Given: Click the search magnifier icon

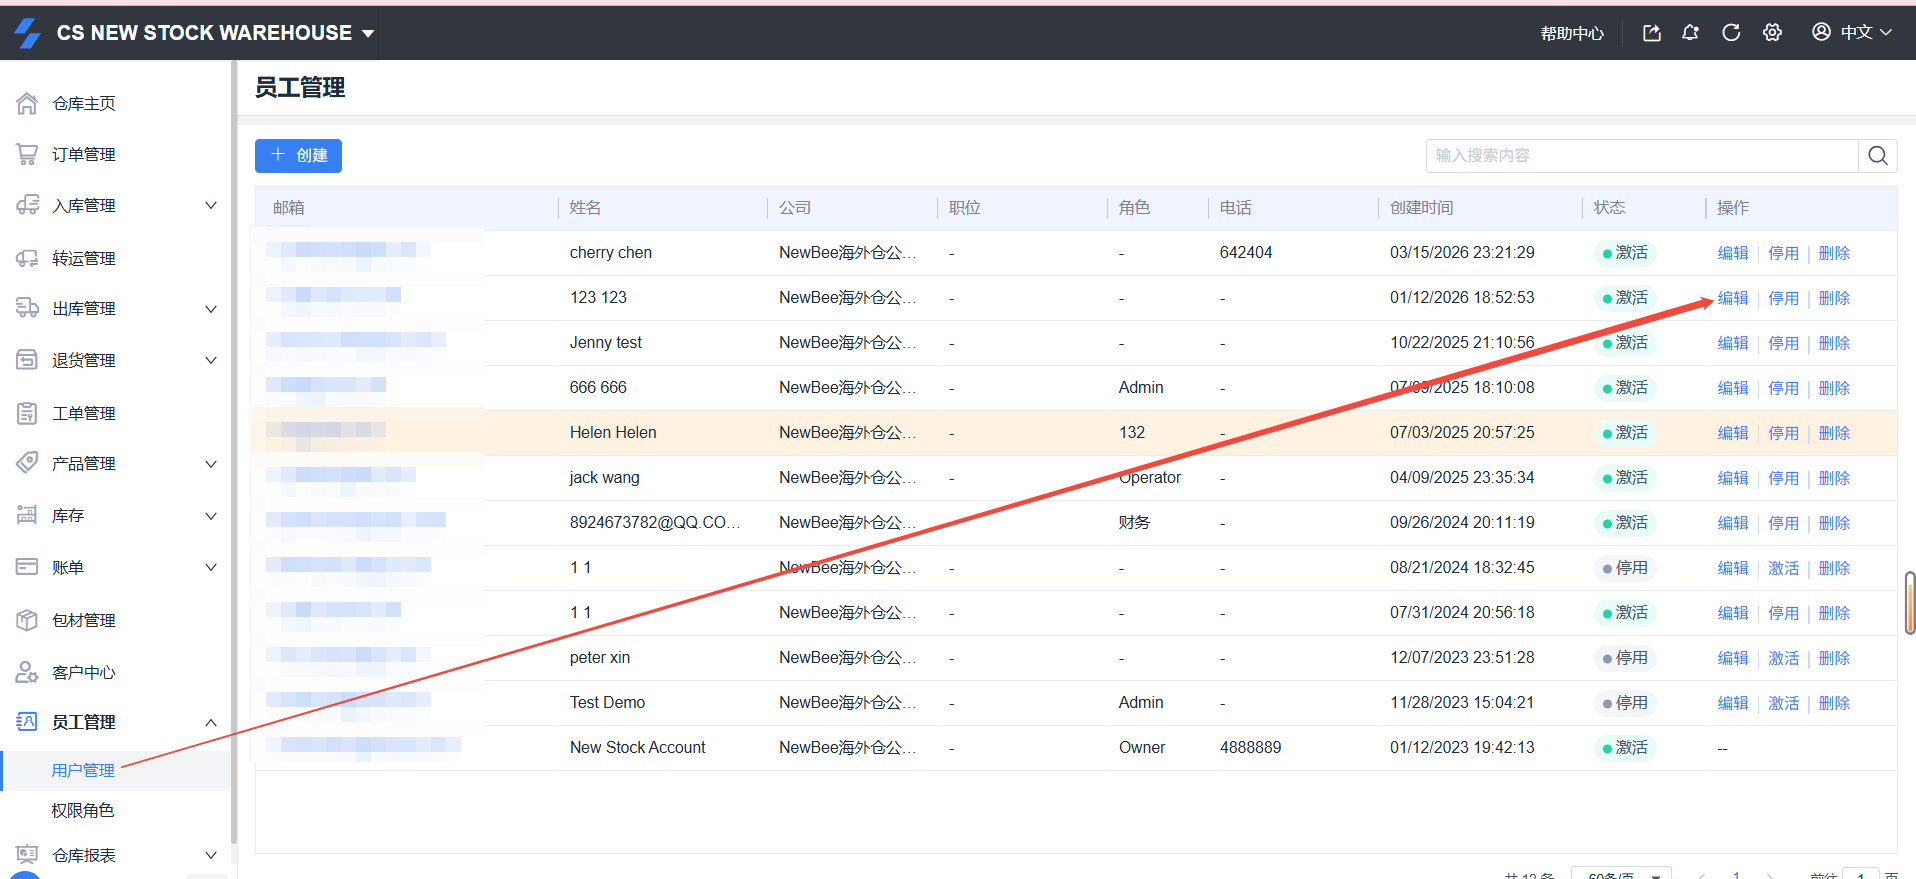Looking at the screenshot, I should (x=1877, y=156).
